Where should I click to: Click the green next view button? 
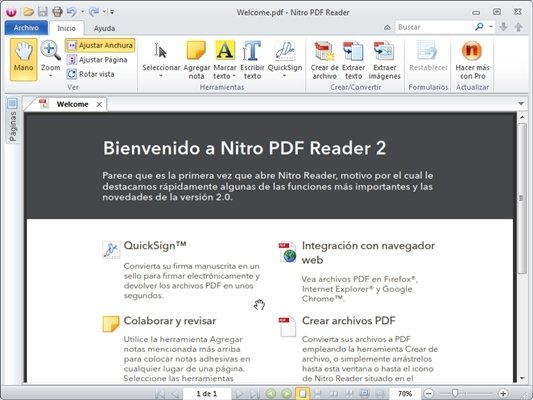click(287, 394)
